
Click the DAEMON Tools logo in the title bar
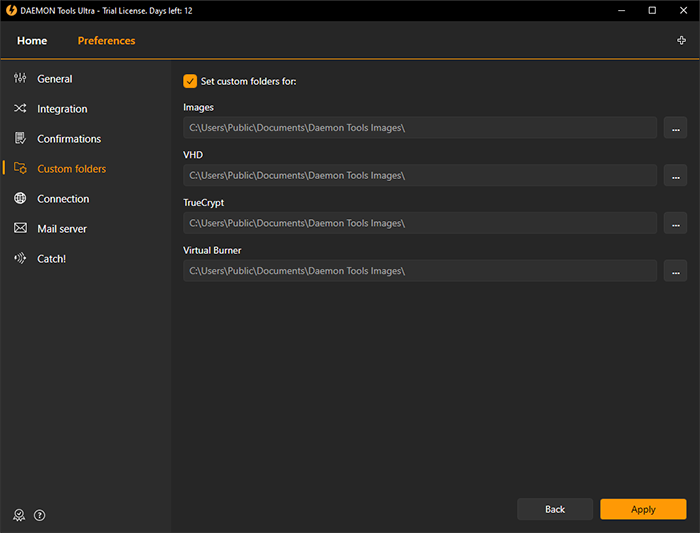click(x=11, y=10)
